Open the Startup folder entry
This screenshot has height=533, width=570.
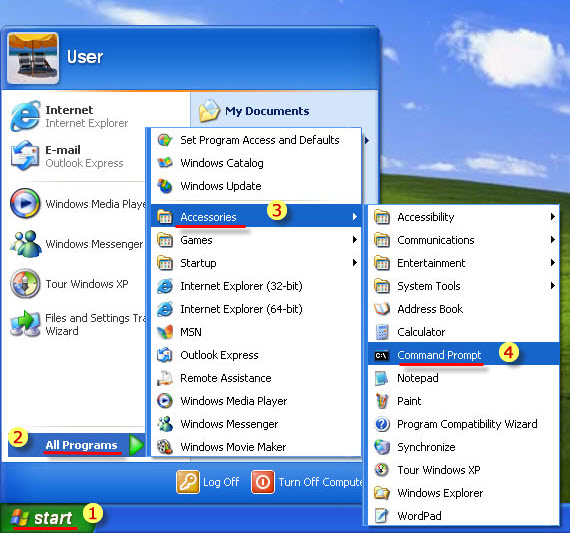(256, 263)
